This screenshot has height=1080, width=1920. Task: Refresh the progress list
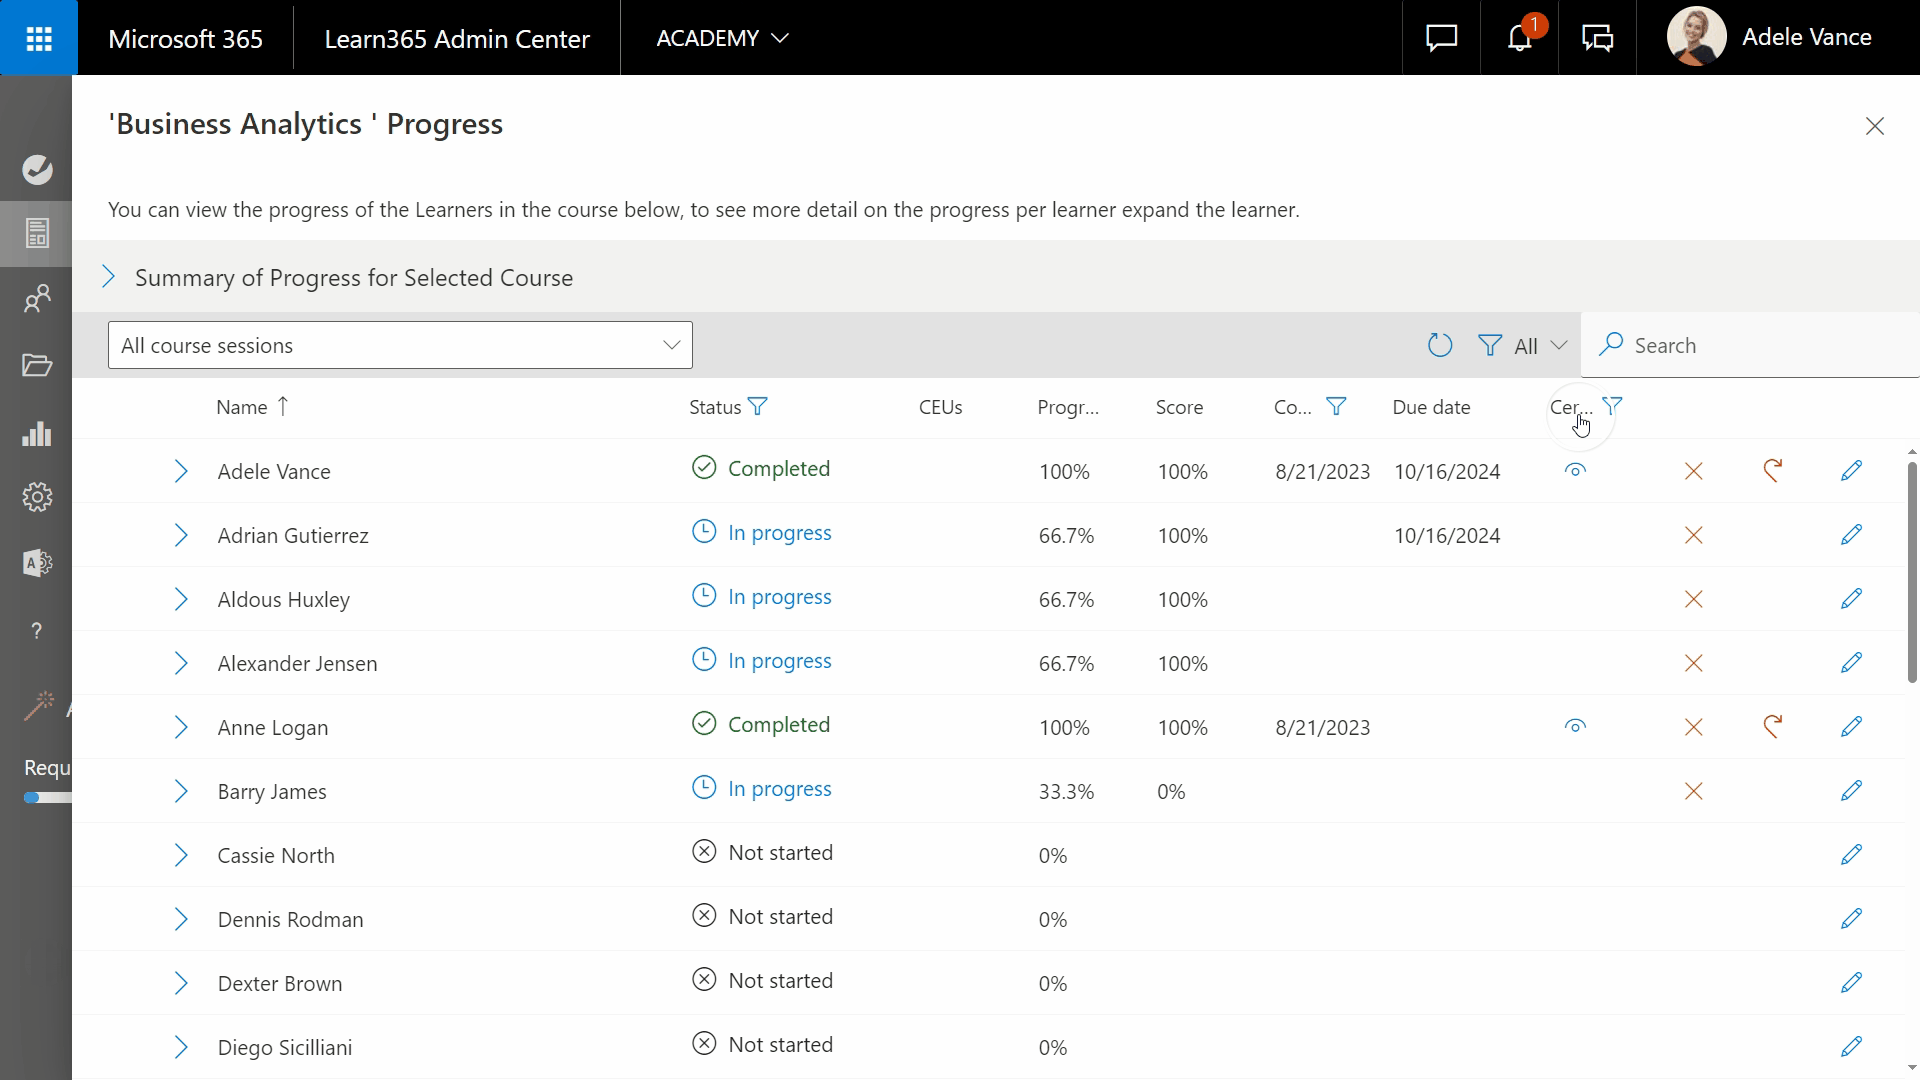[1440, 345]
